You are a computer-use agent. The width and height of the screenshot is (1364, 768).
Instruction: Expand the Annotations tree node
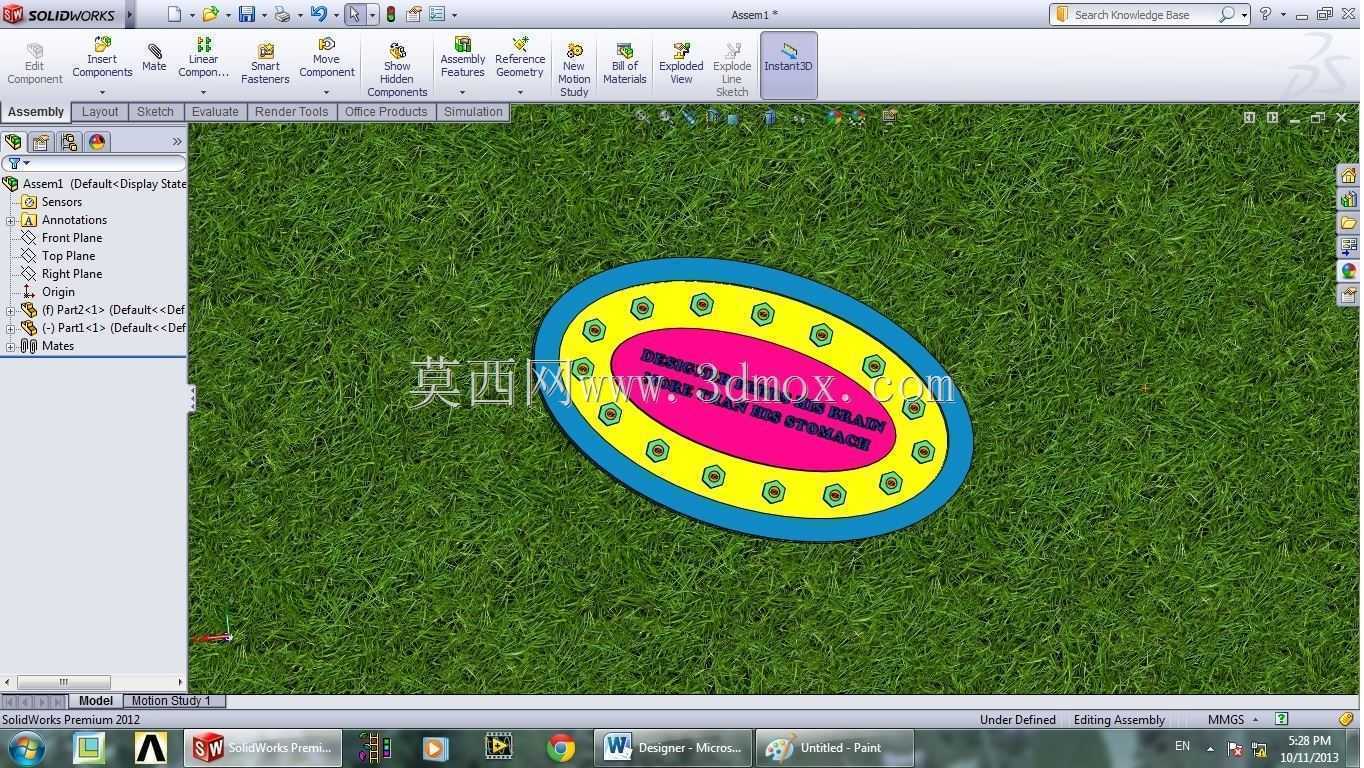[11, 220]
